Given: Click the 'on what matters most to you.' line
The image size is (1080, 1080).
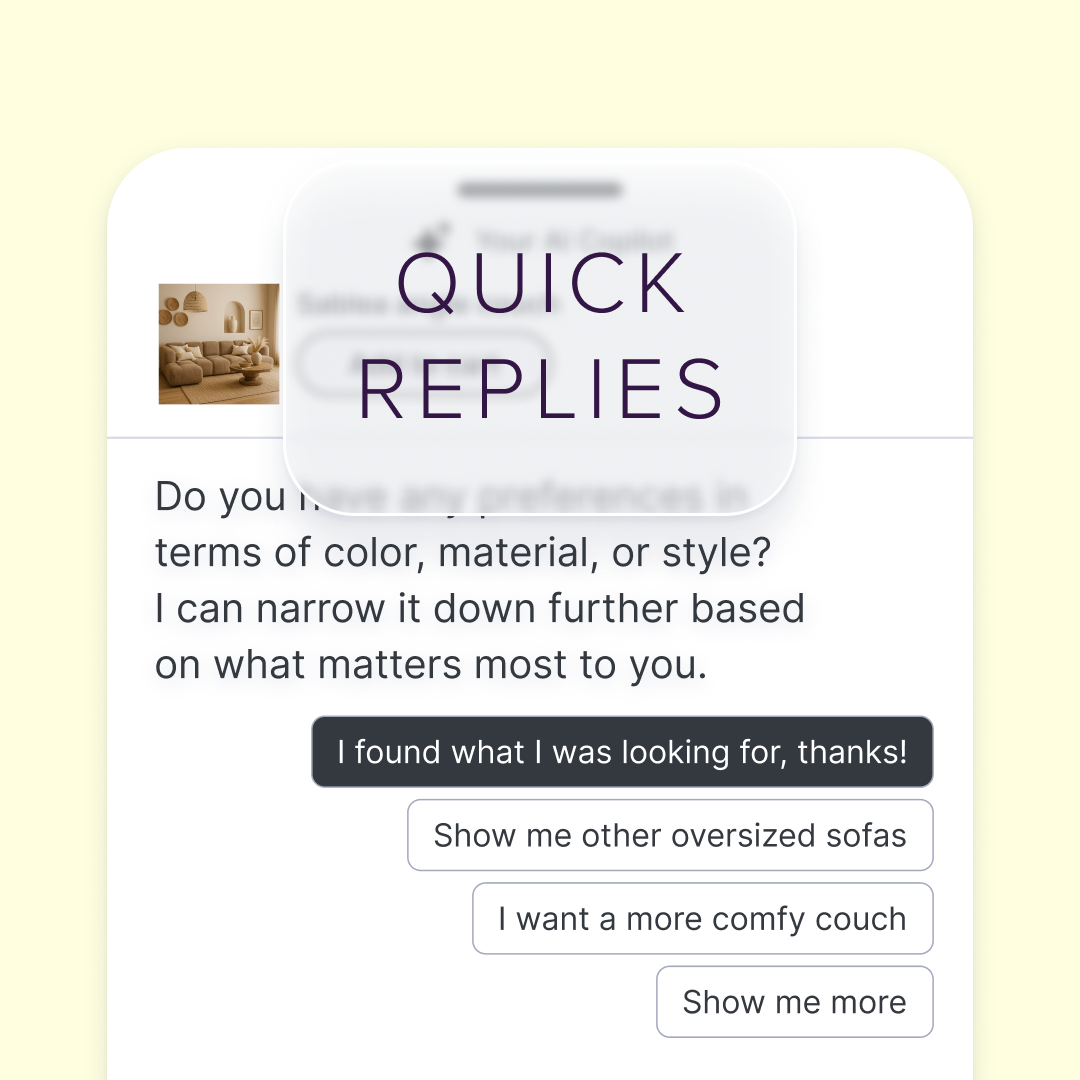Looking at the screenshot, I should [x=431, y=665].
